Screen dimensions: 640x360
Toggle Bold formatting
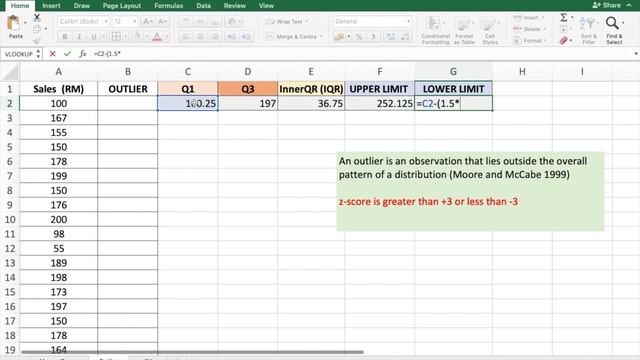[64, 37]
